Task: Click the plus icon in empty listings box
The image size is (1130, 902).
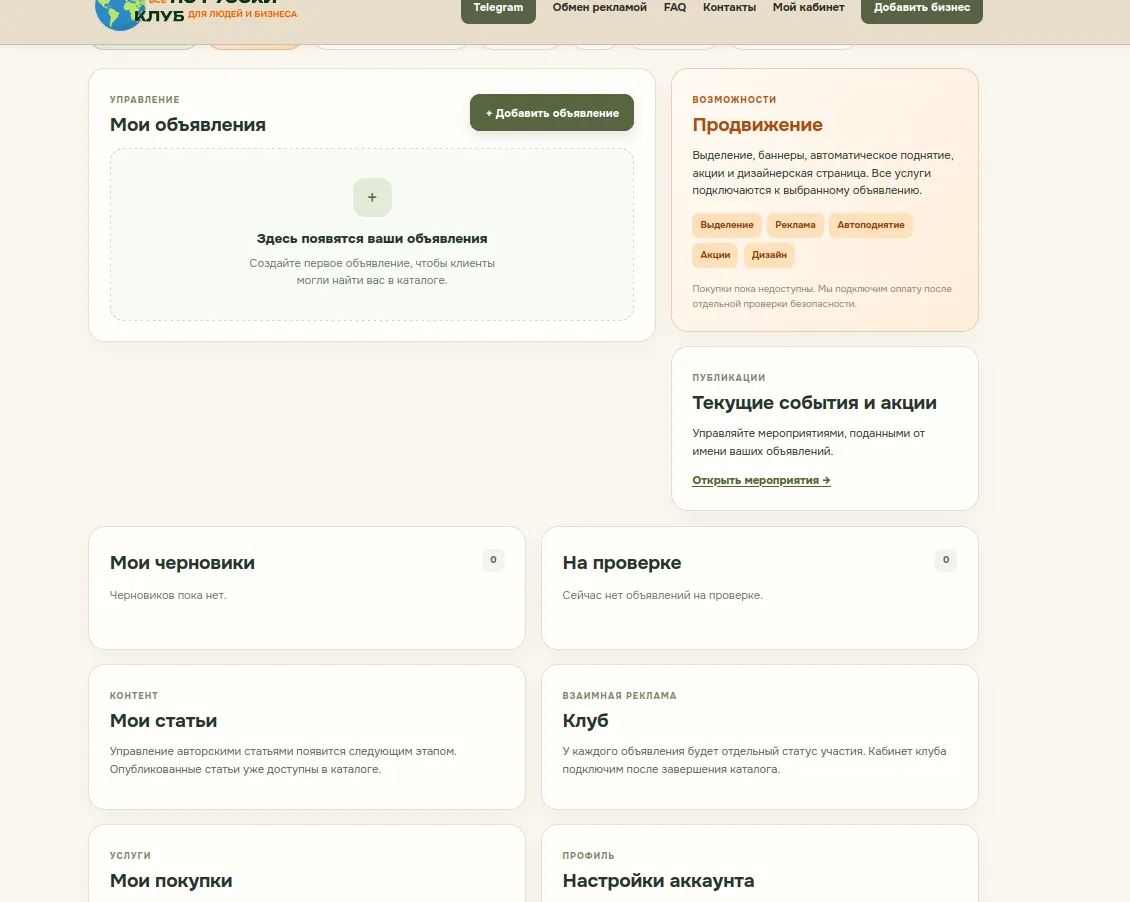Action: click(372, 197)
